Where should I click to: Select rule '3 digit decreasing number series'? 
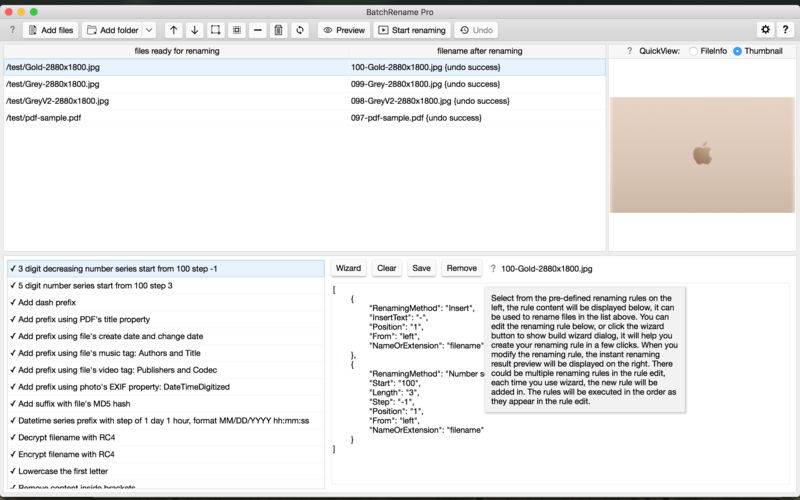click(166, 269)
